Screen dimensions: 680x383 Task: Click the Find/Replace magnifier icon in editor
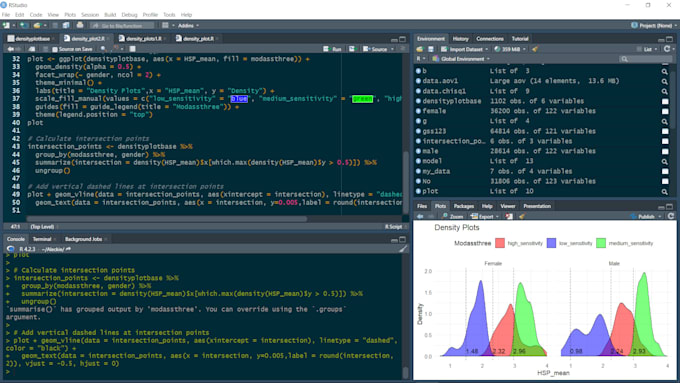[x=103, y=49]
